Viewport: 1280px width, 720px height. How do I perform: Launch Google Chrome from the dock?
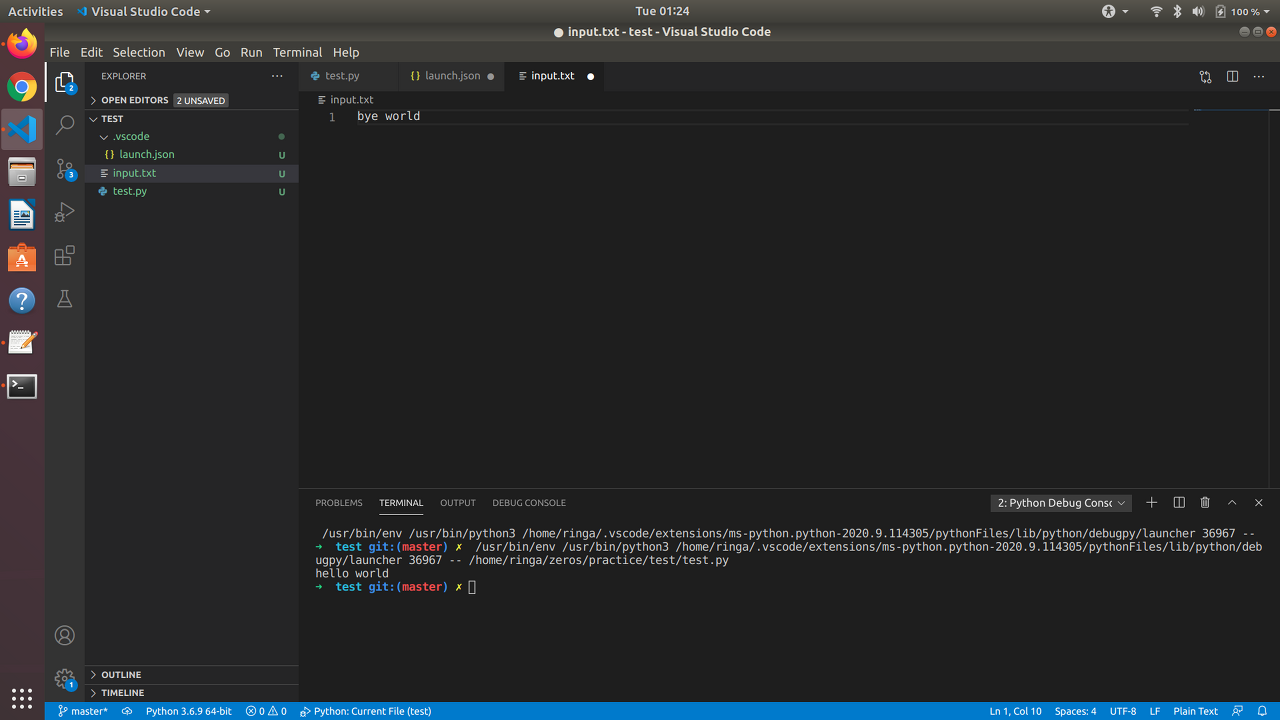[x=22, y=87]
